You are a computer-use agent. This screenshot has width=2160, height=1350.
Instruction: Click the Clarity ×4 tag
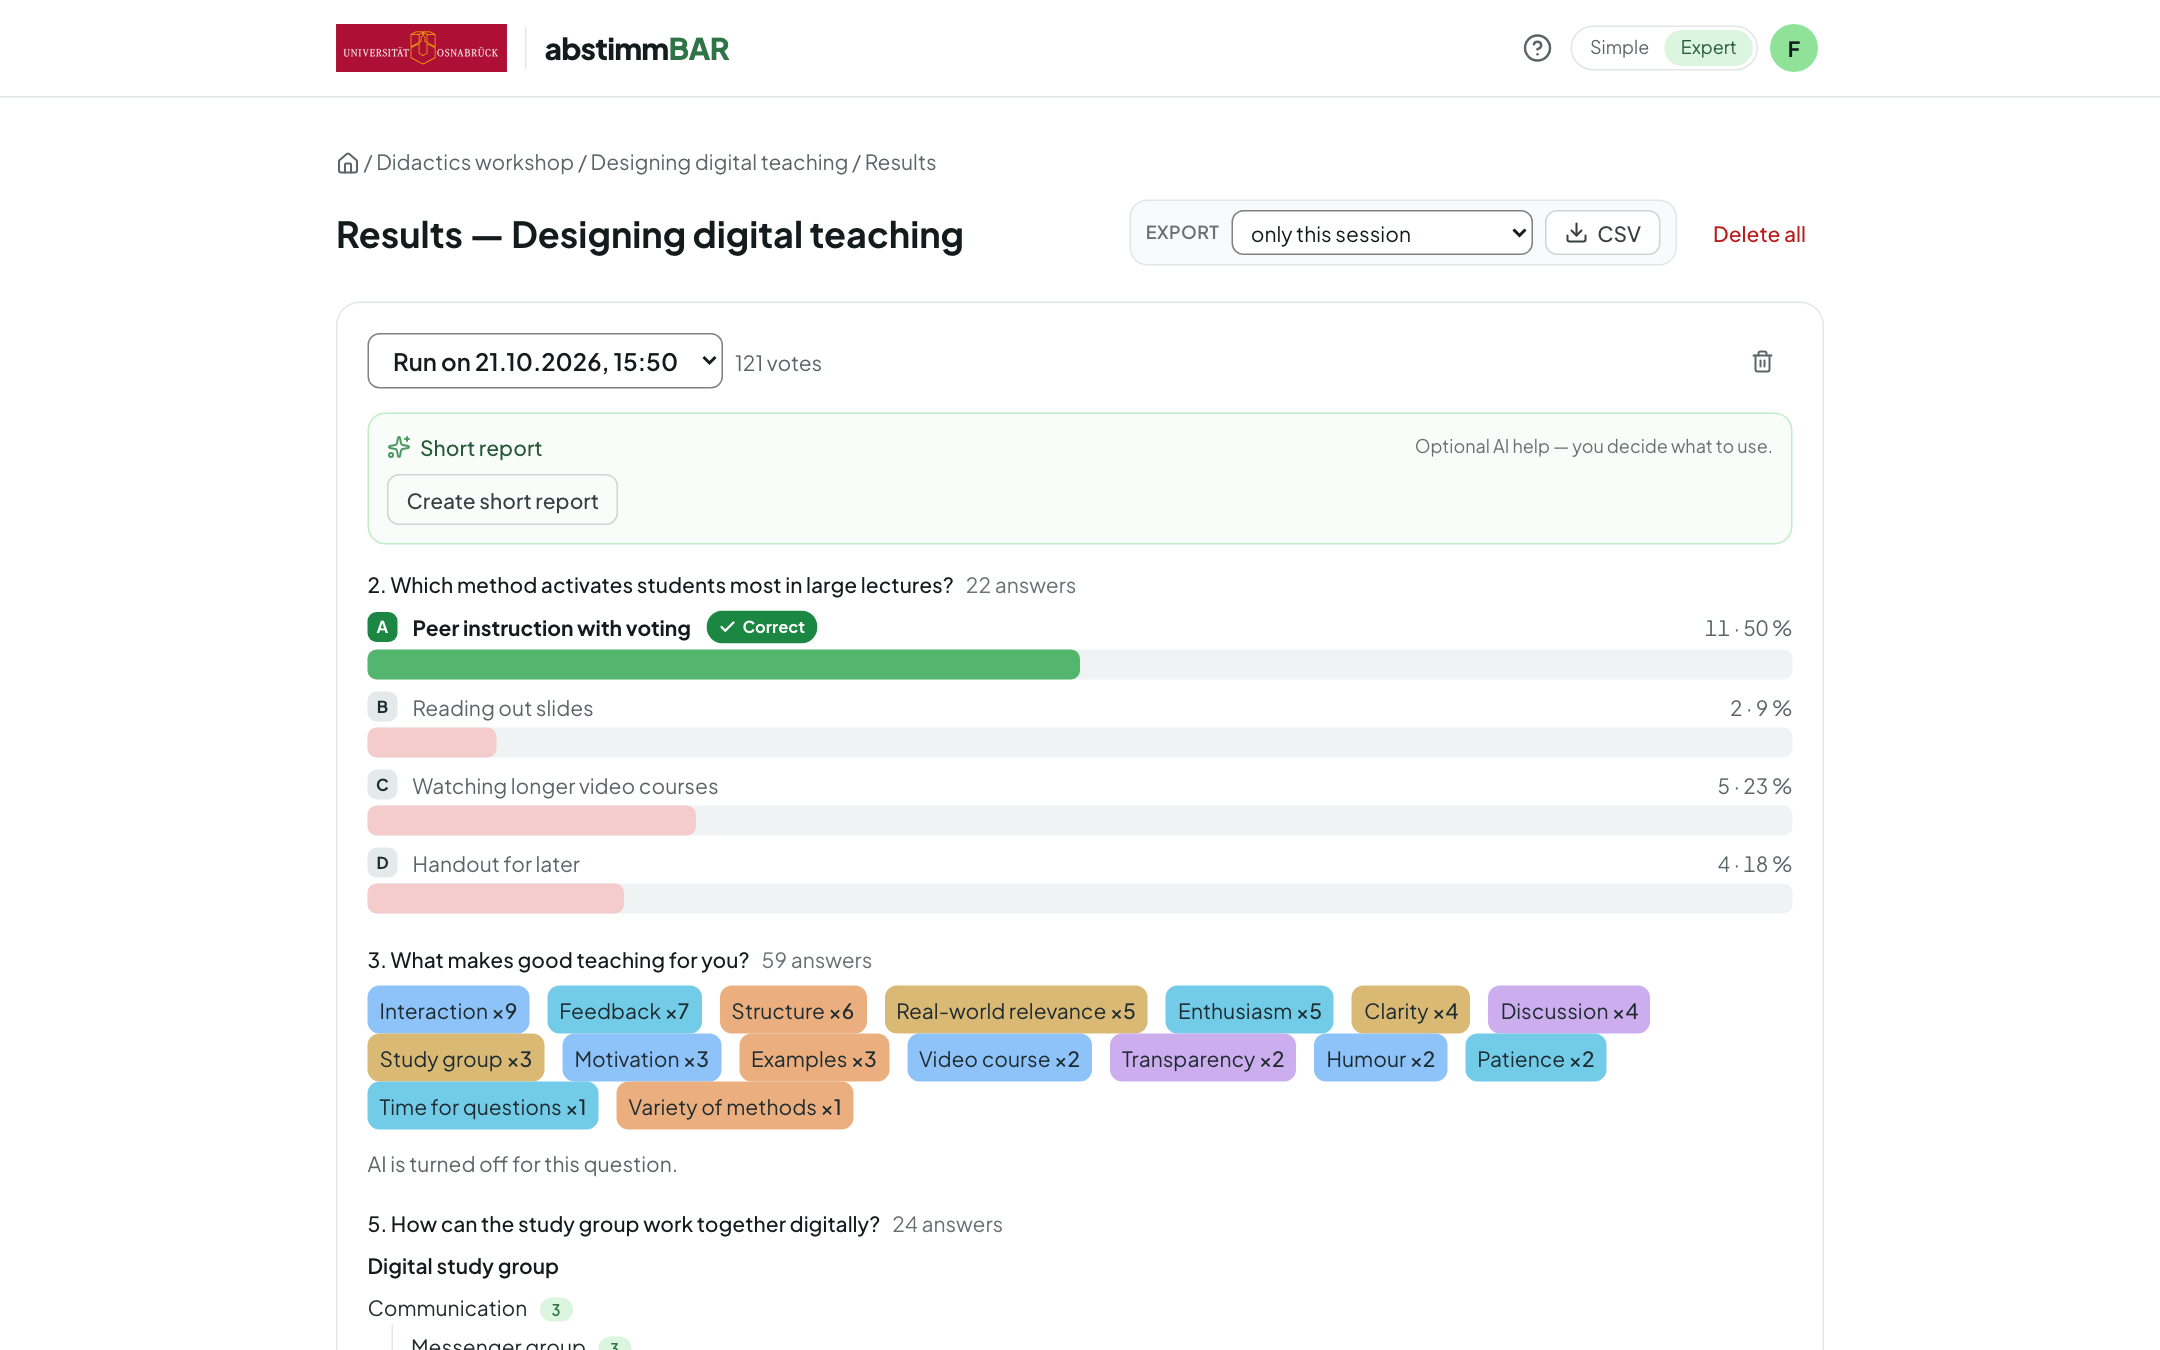click(1410, 1011)
